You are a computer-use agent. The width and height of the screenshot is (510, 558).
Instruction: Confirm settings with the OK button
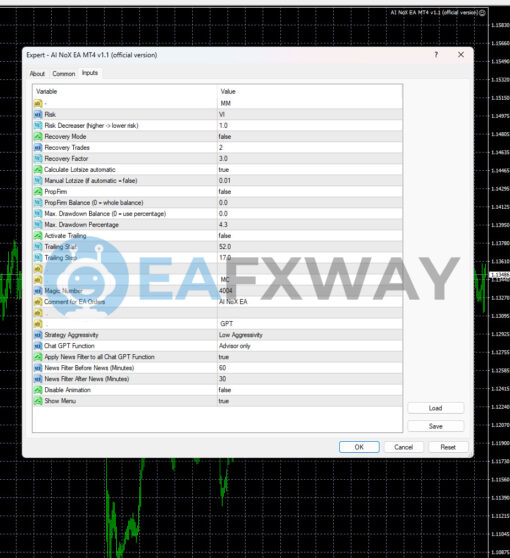[359, 447]
